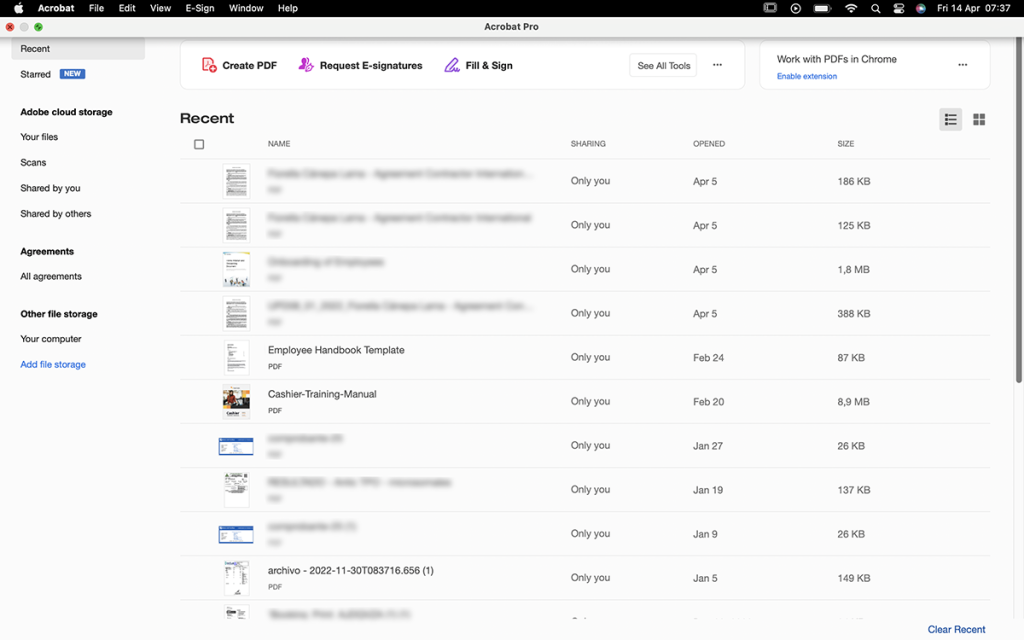The height and width of the screenshot is (640, 1024).
Task: Open the Edit menu
Action: (x=127, y=8)
